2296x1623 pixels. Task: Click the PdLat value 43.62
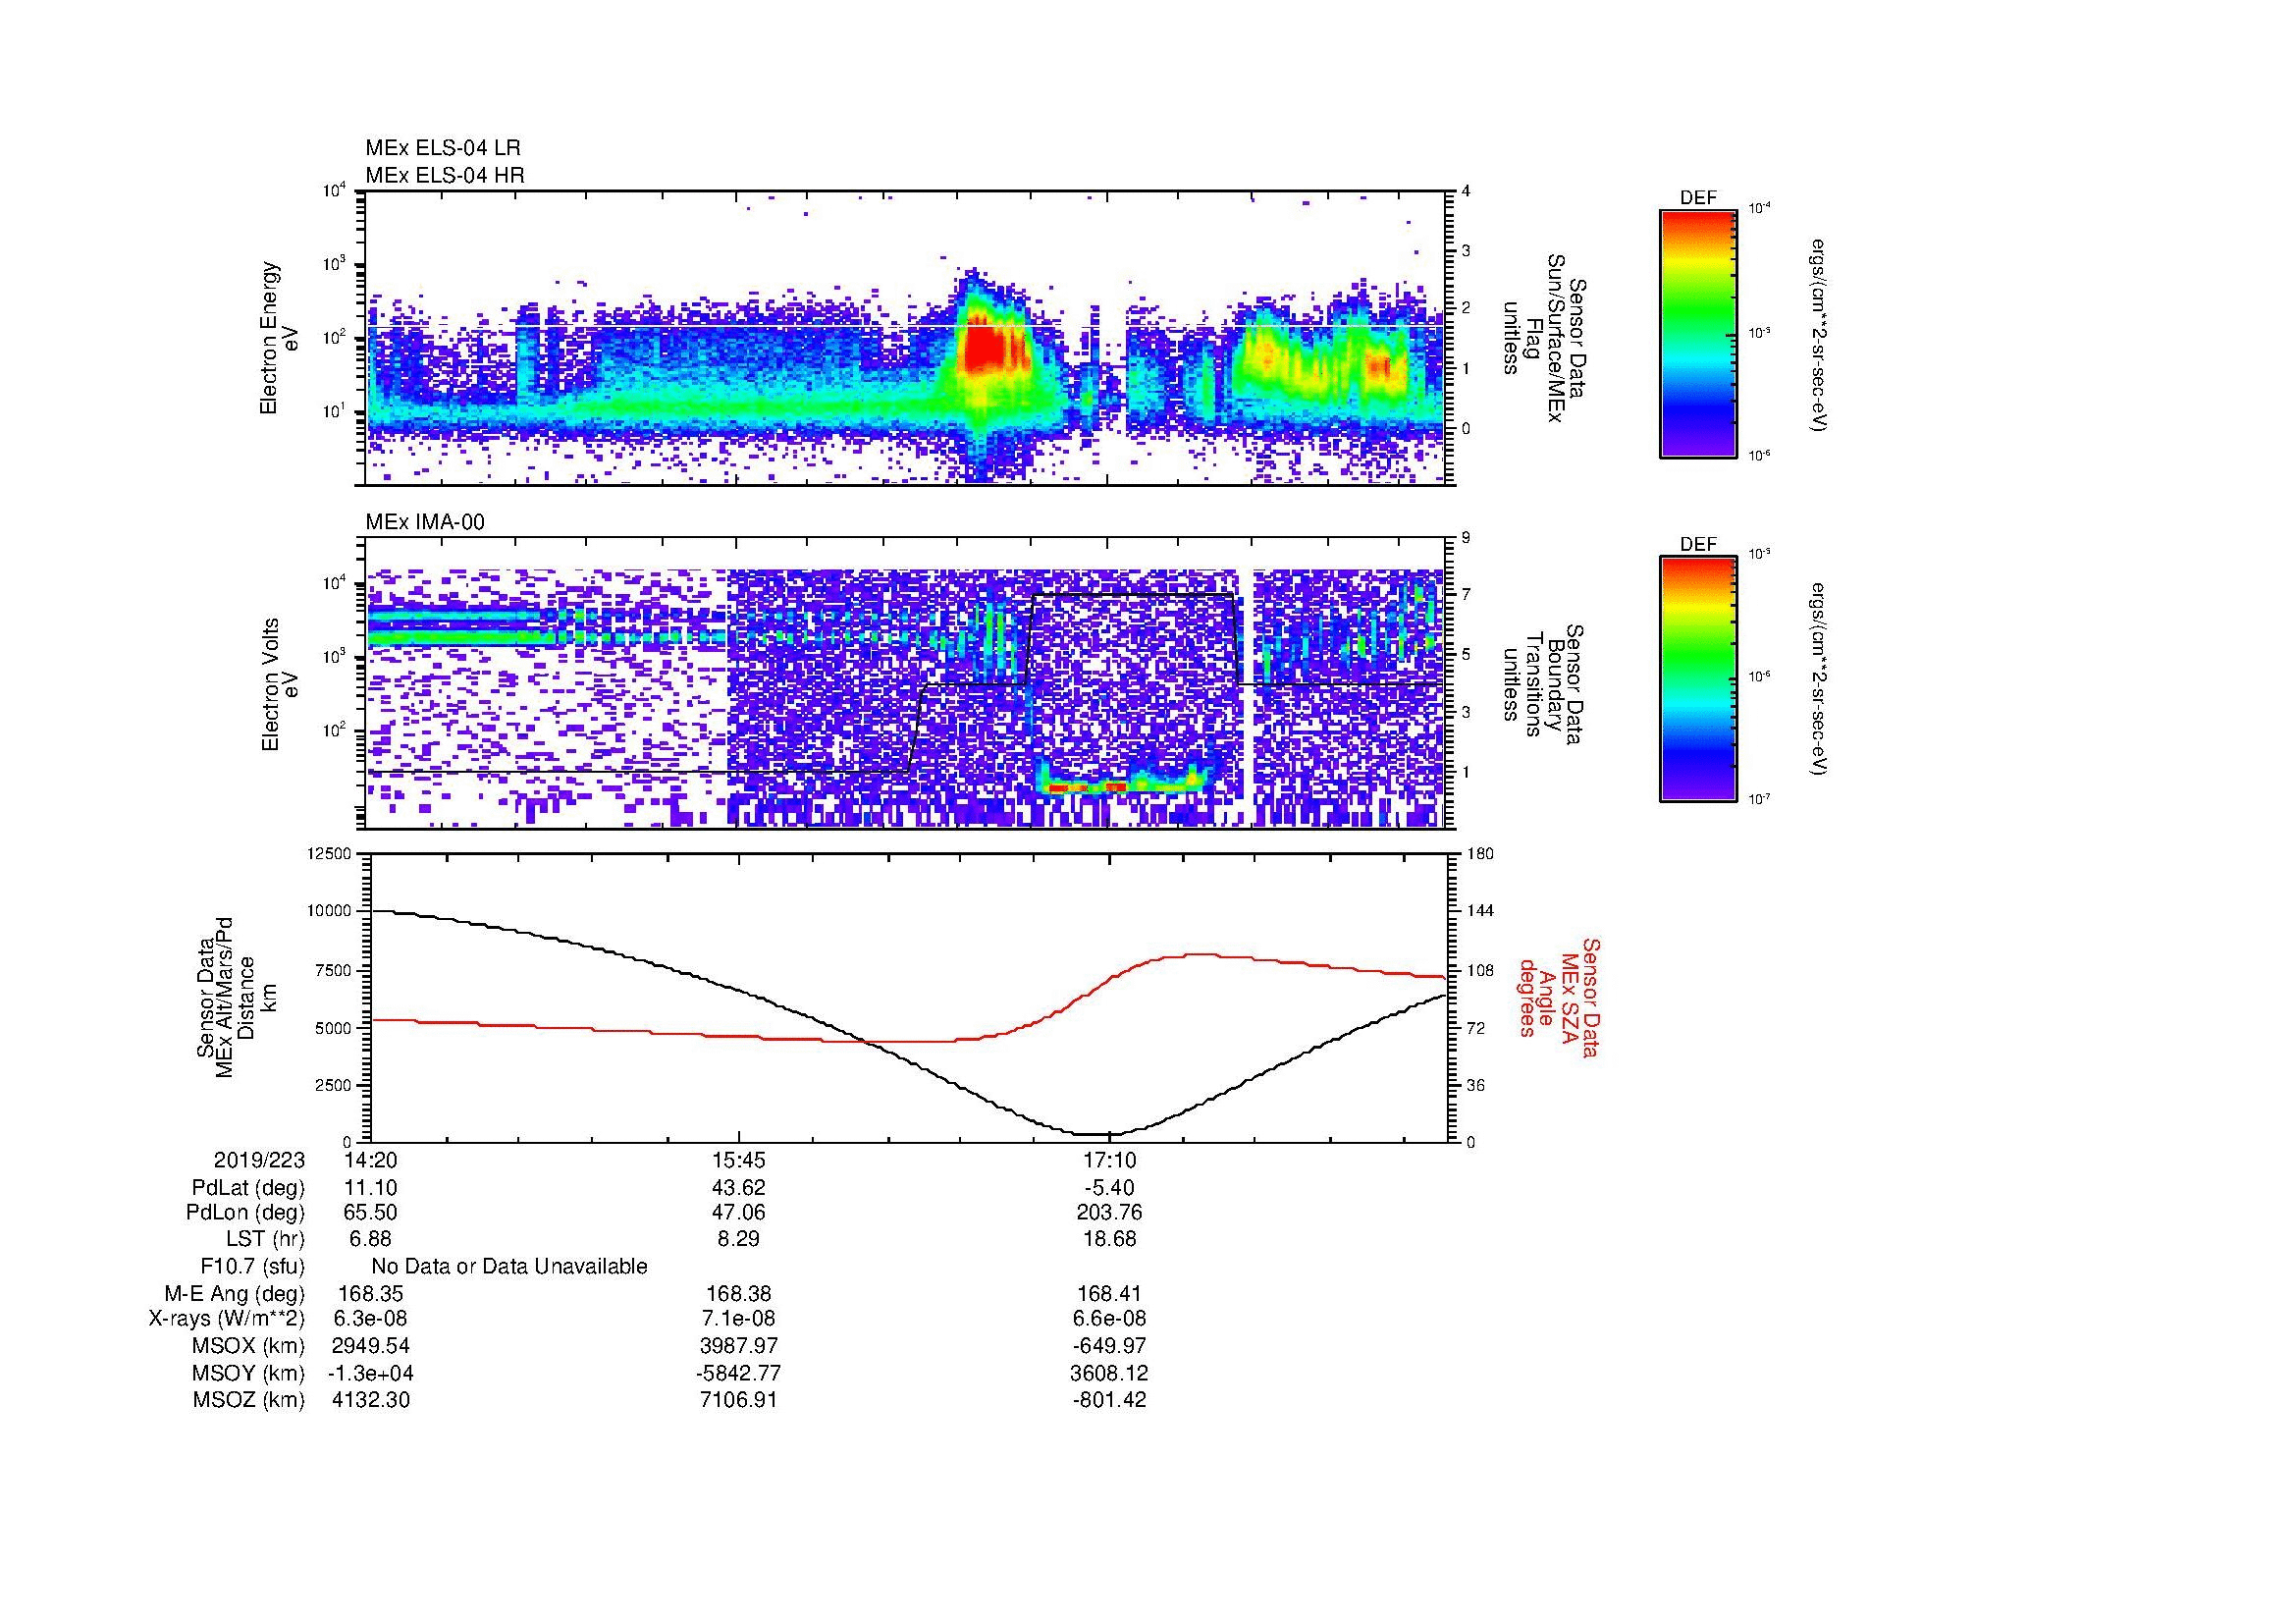739,1188
